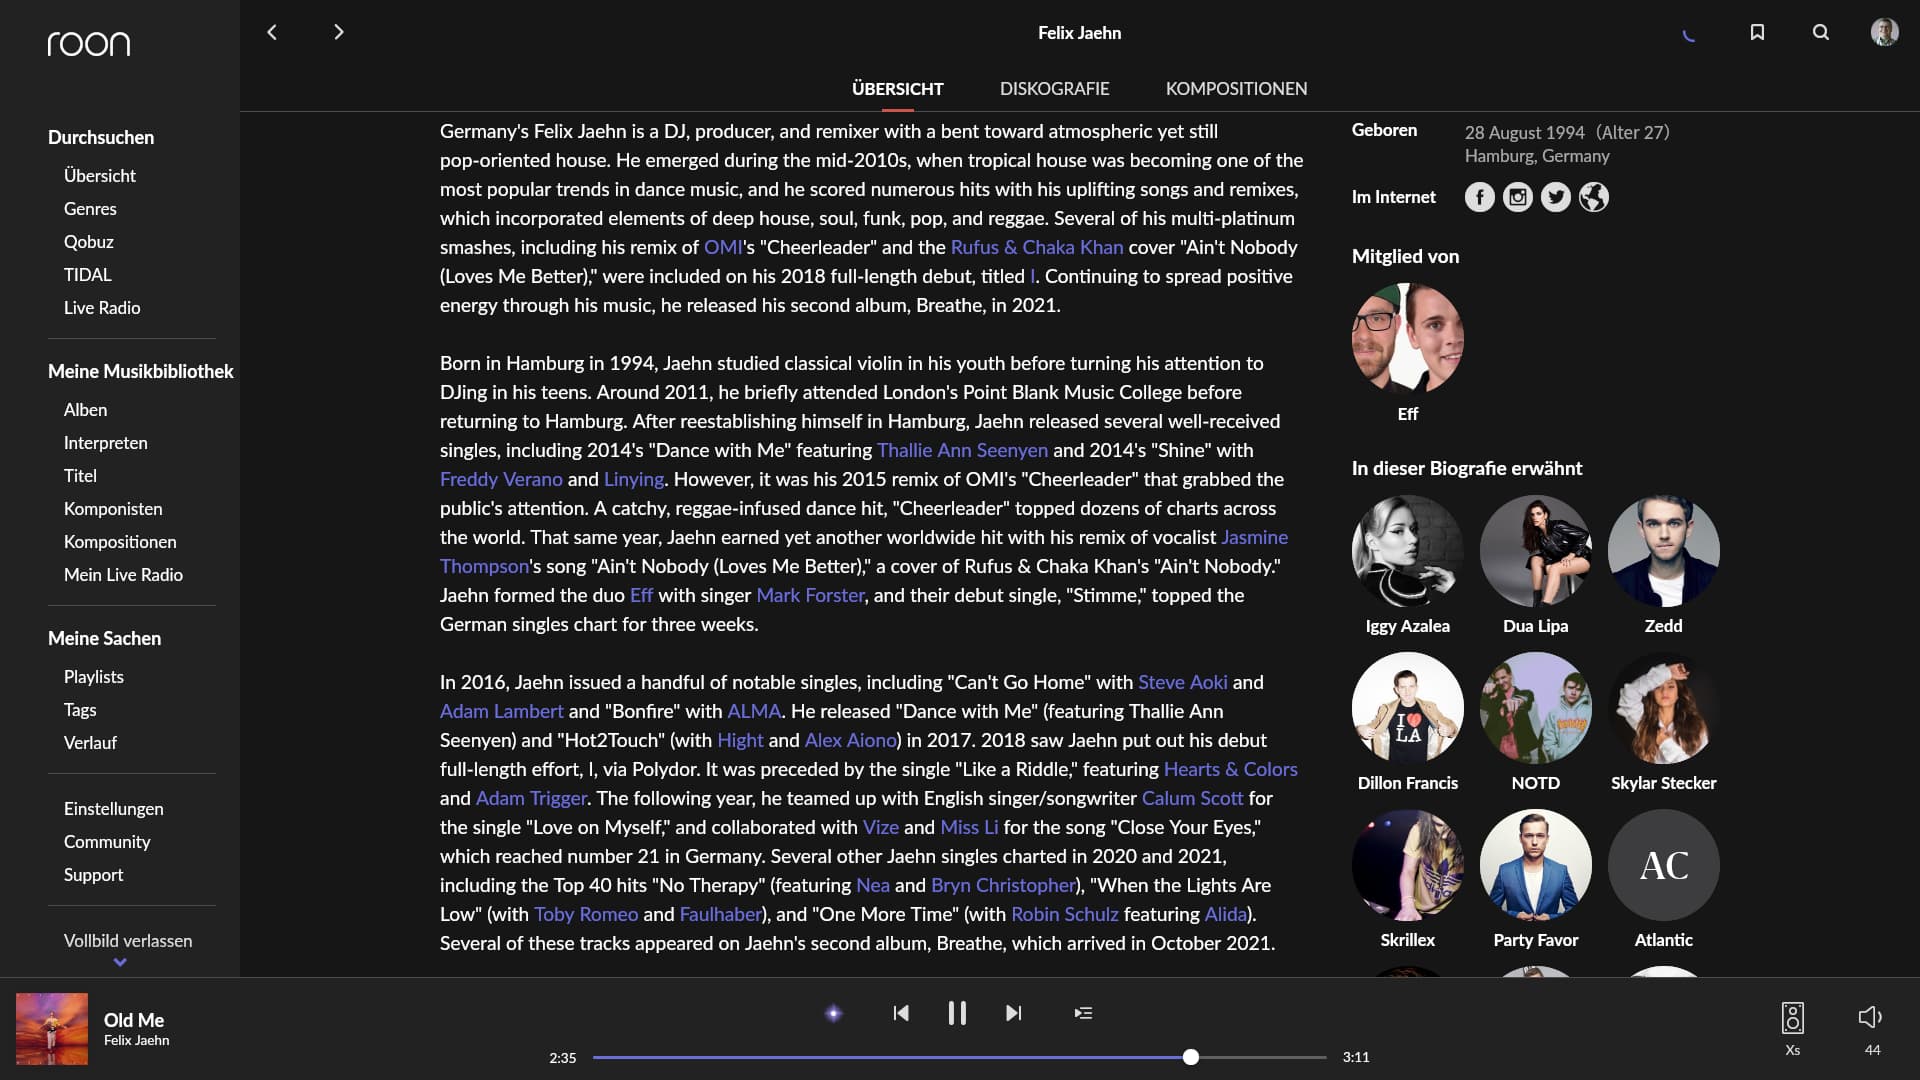Open the volume control icon
Image resolution: width=1920 pixels, height=1080 pixels.
pos(1871,1017)
